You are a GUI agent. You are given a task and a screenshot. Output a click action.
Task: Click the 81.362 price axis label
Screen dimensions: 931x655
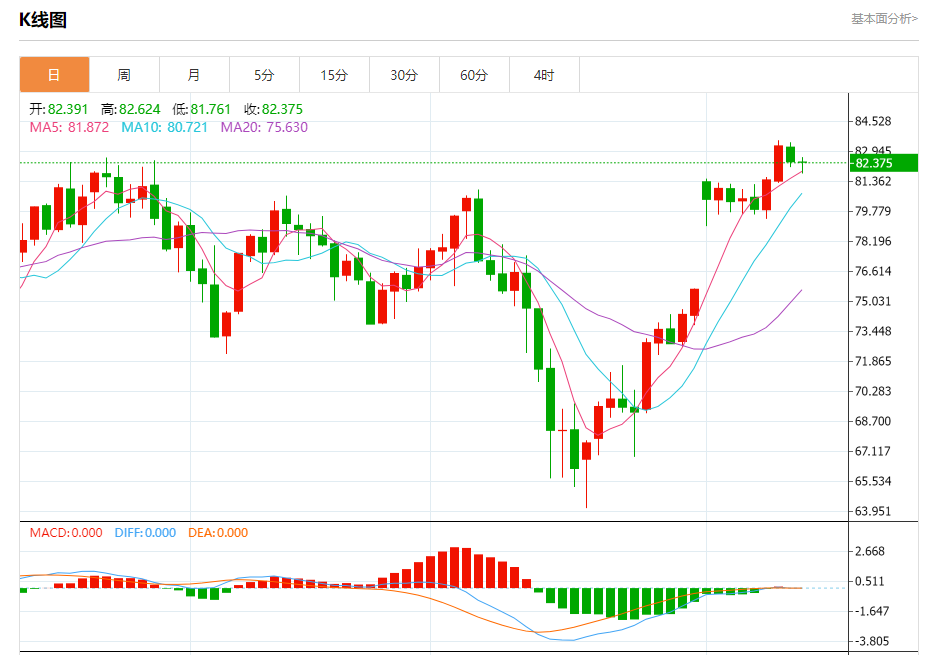click(x=873, y=181)
